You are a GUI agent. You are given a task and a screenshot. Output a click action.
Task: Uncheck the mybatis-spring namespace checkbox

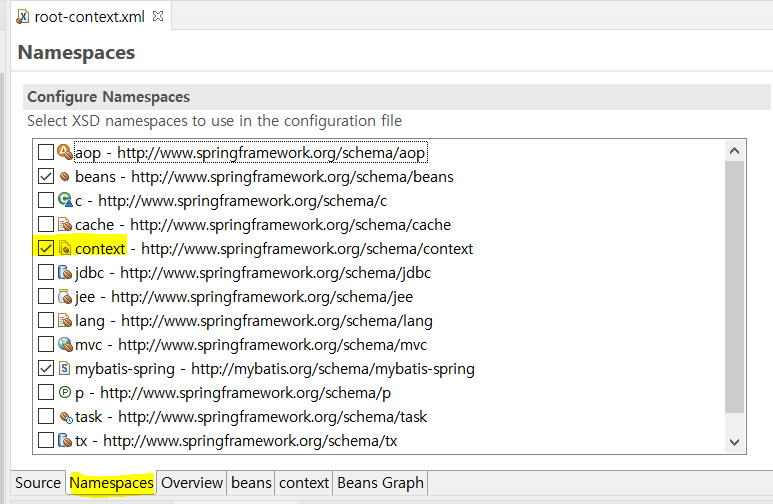46,368
